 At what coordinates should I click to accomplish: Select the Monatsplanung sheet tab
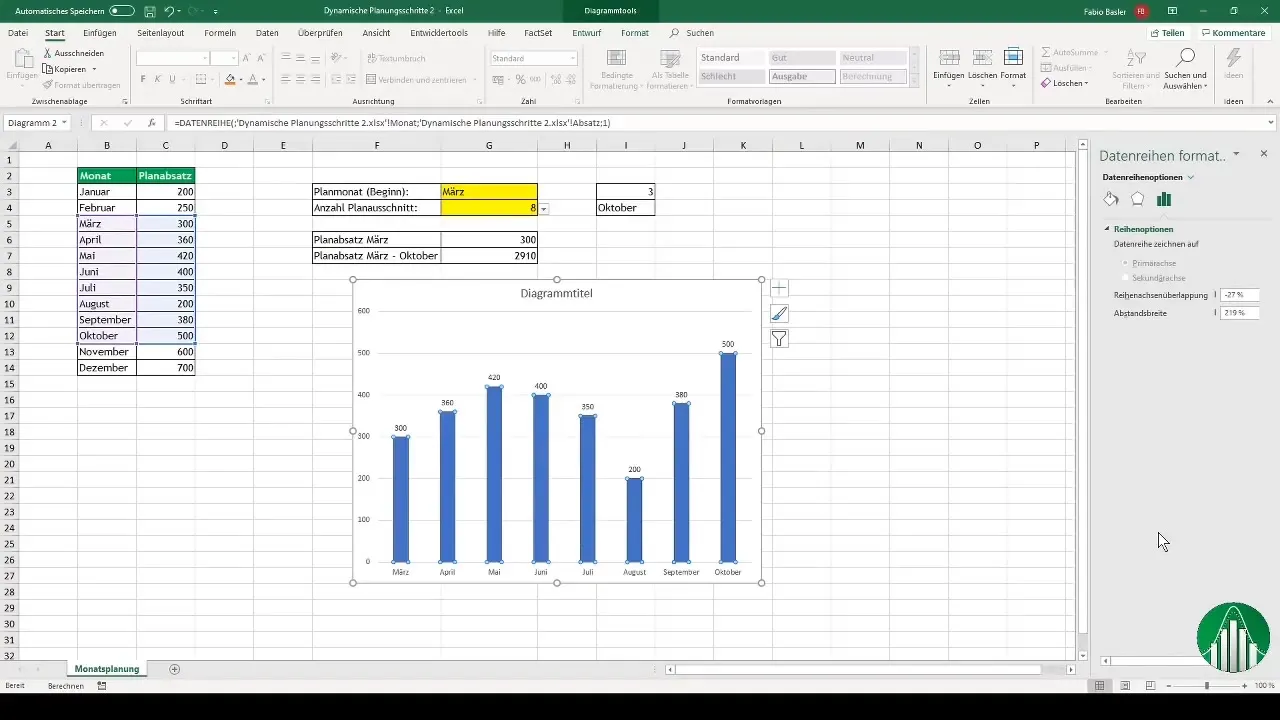(107, 668)
